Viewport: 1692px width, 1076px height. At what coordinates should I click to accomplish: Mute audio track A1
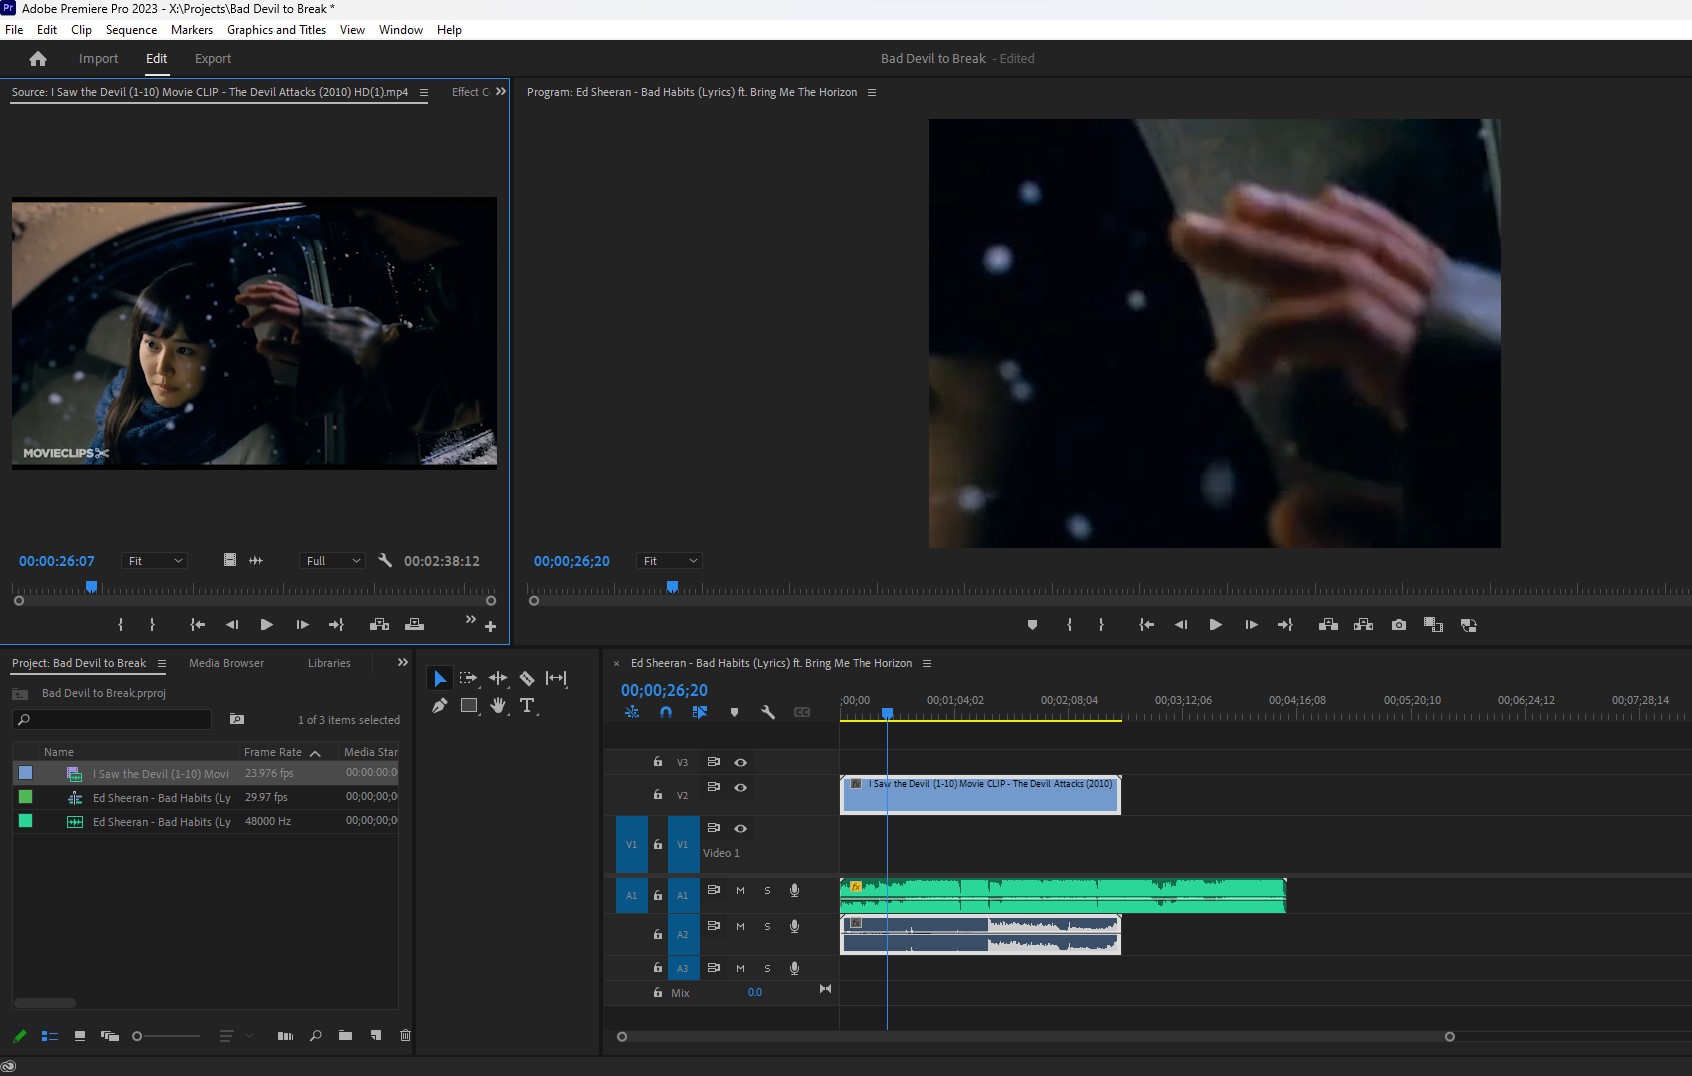click(741, 890)
